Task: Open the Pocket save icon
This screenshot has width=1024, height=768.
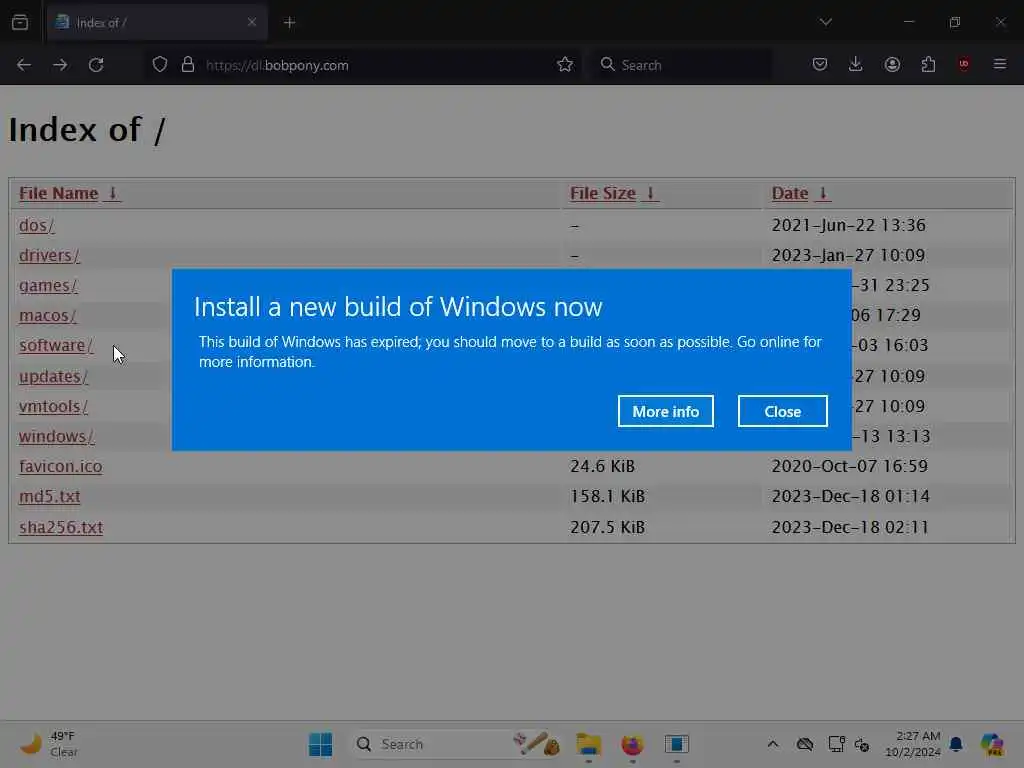Action: (x=820, y=64)
